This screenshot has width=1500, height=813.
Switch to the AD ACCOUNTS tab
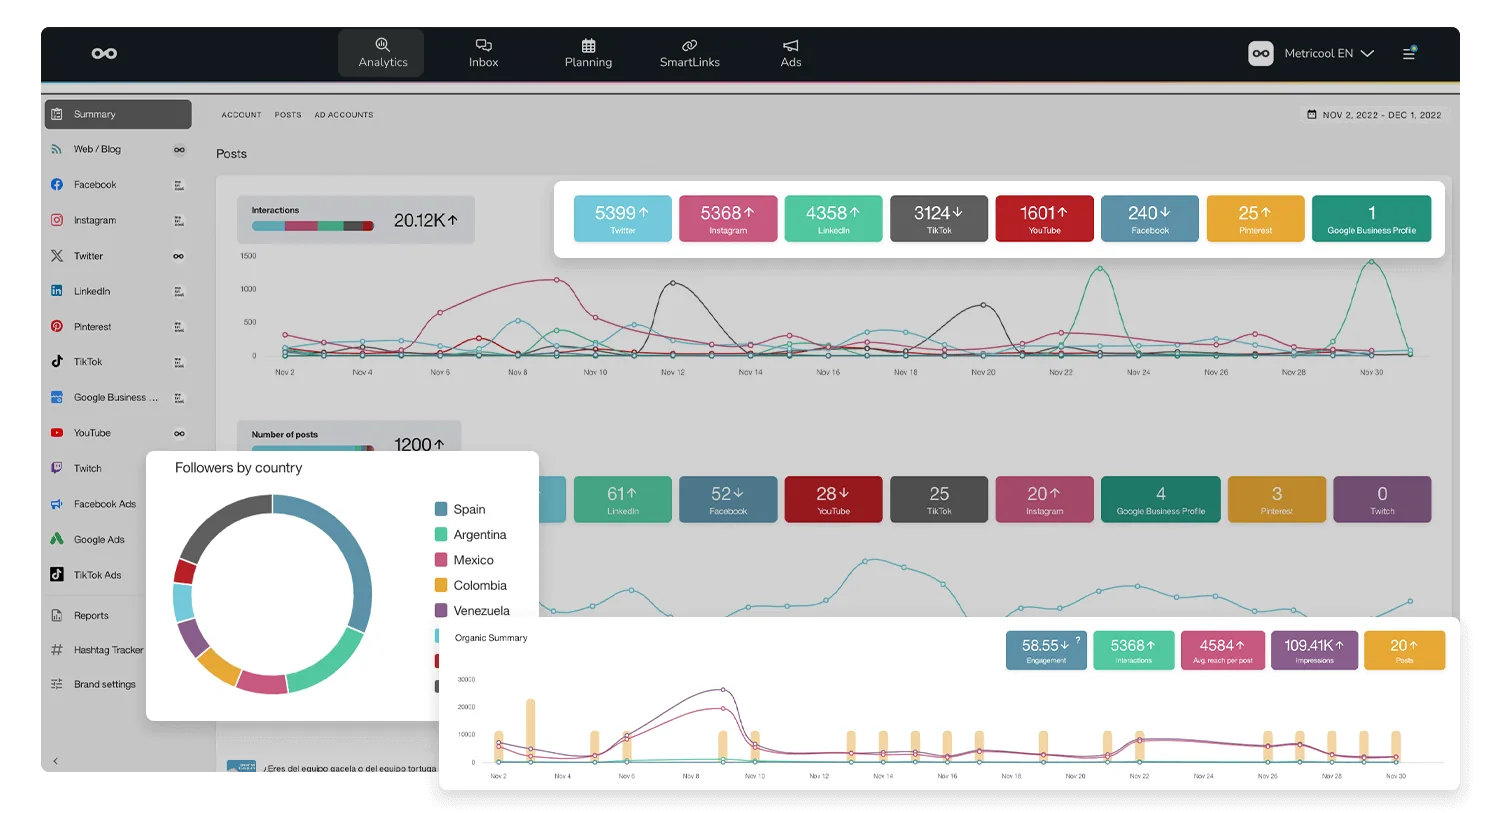coord(344,115)
